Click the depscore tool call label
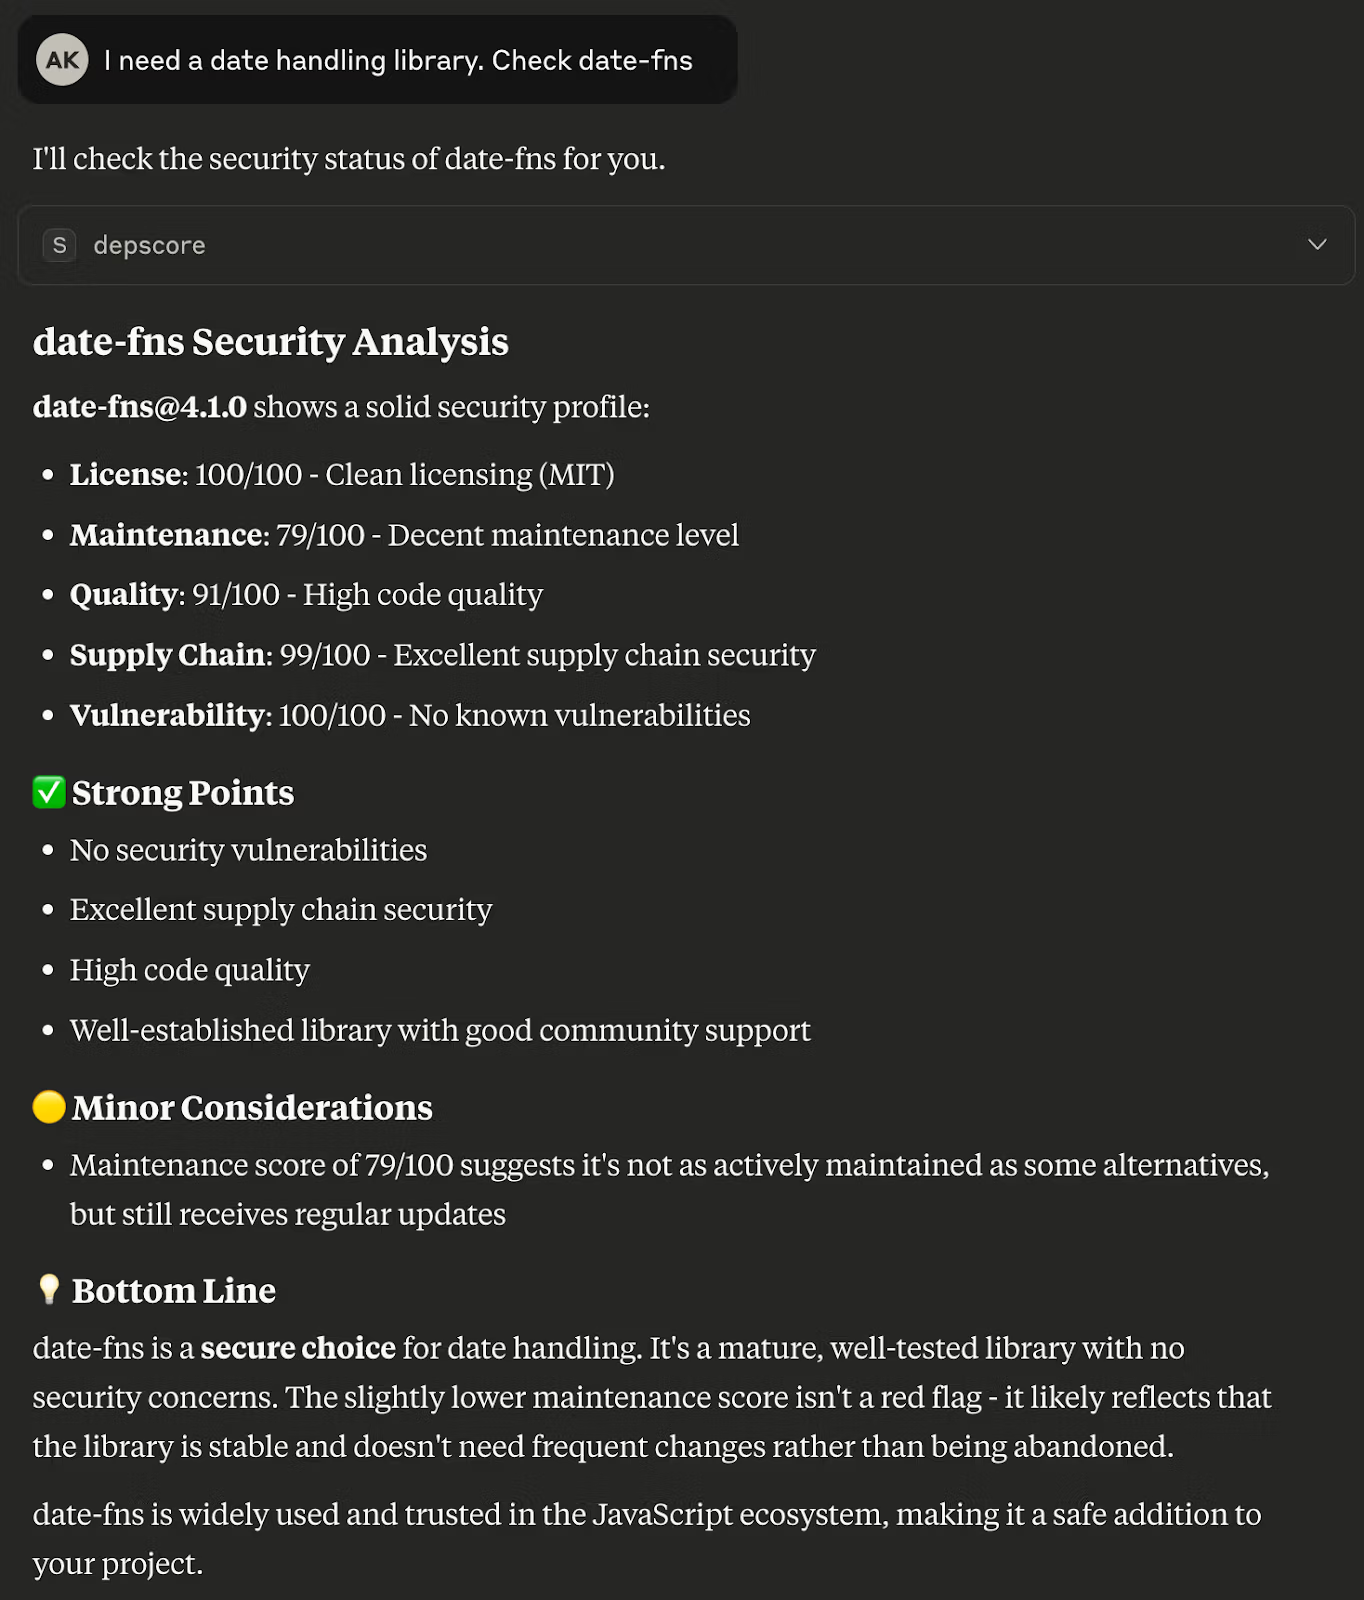Screen dimensions: 1364x1600 click(x=149, y=245)
